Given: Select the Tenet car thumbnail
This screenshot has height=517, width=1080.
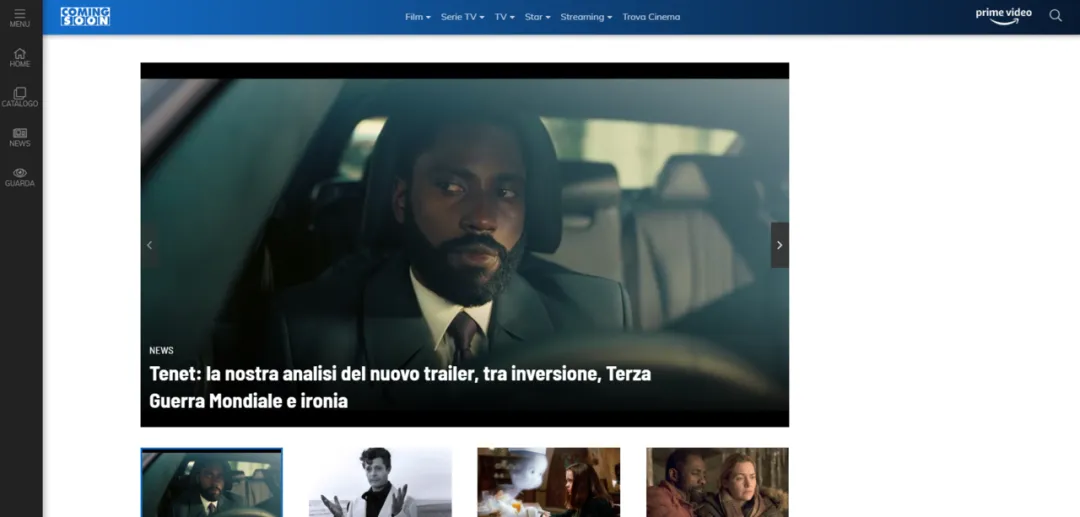Looking at the screenshot, I should pos(211,483).
